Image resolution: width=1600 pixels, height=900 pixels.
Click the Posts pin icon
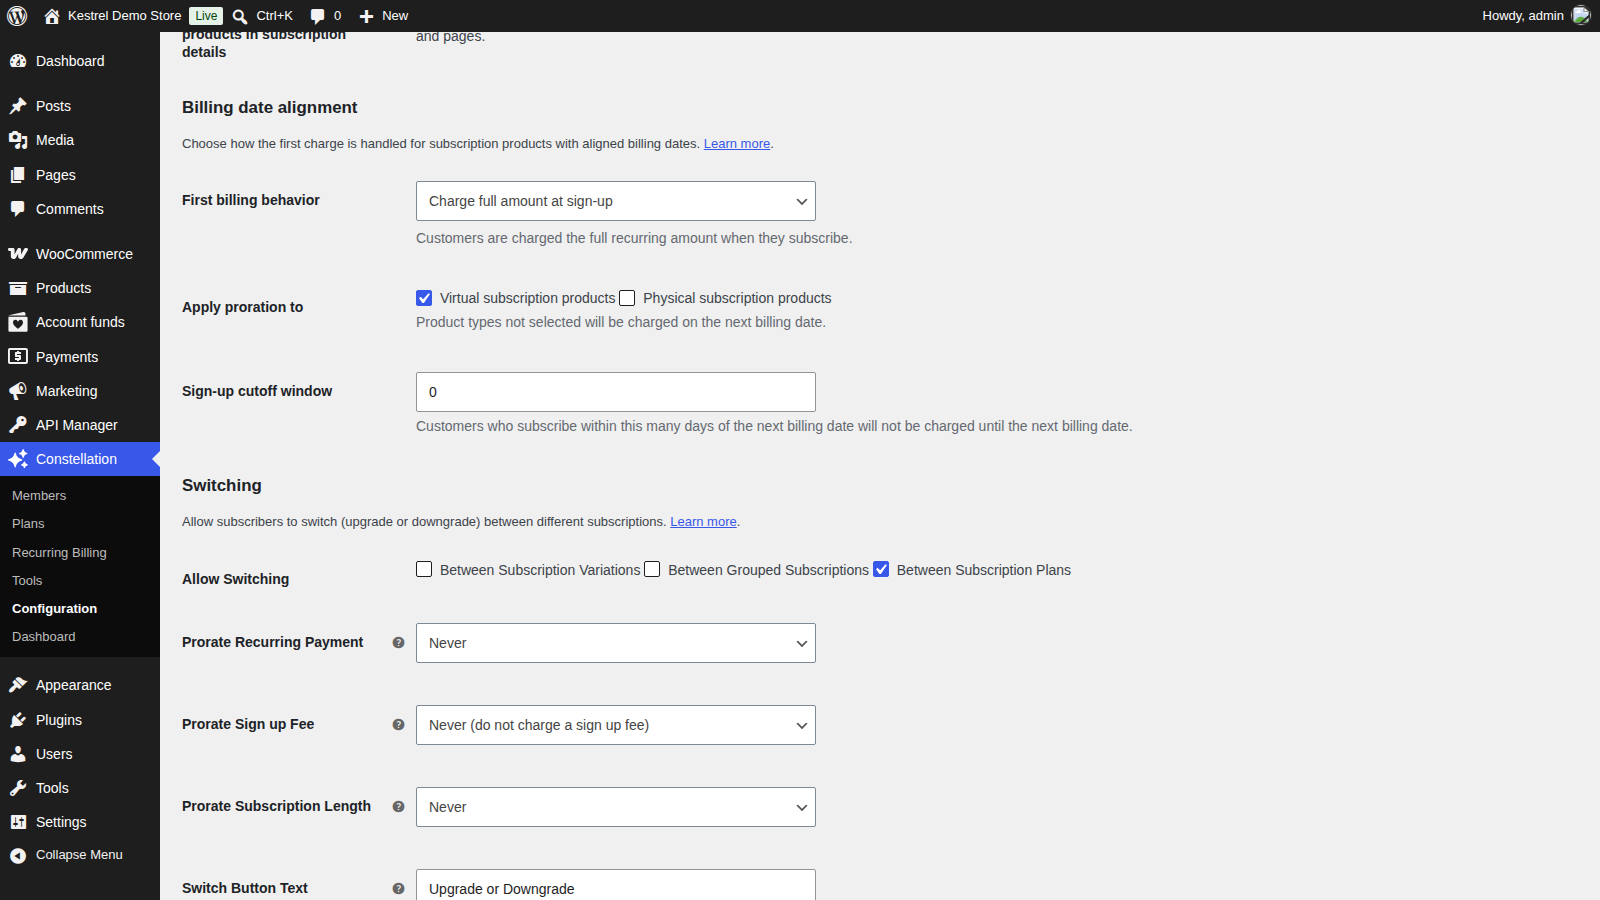pos(18,106)
